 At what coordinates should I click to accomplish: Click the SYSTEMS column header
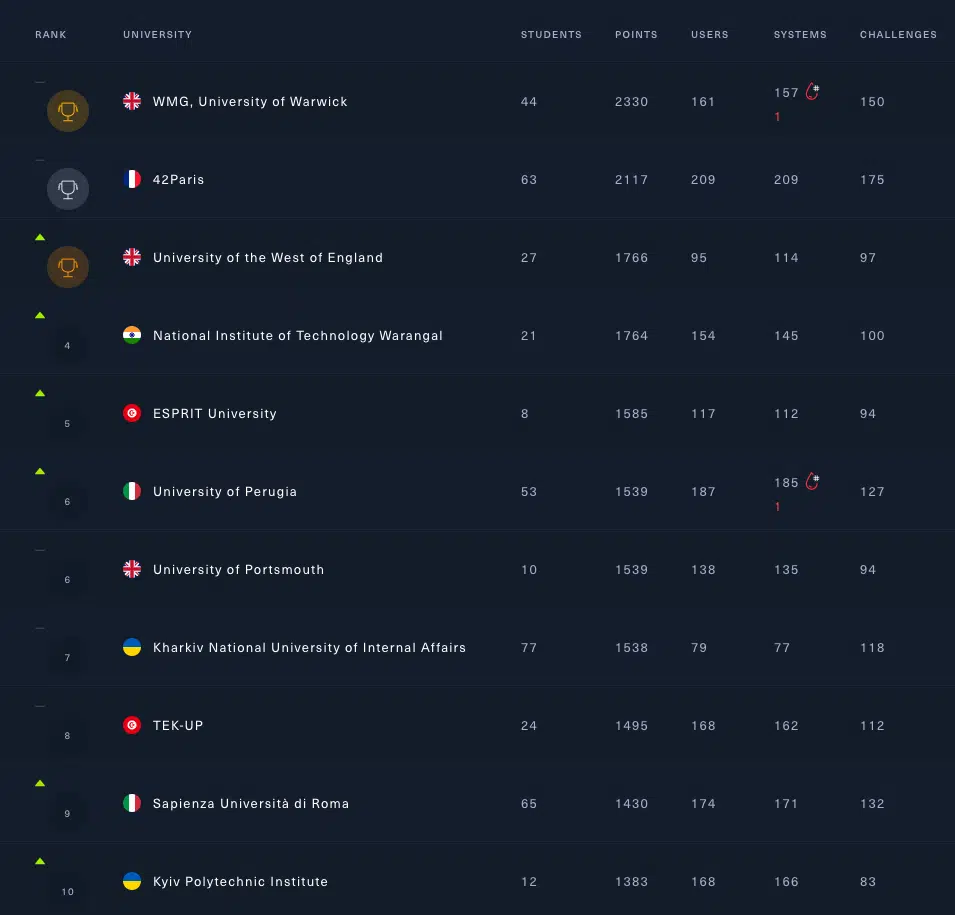[800, 35]
